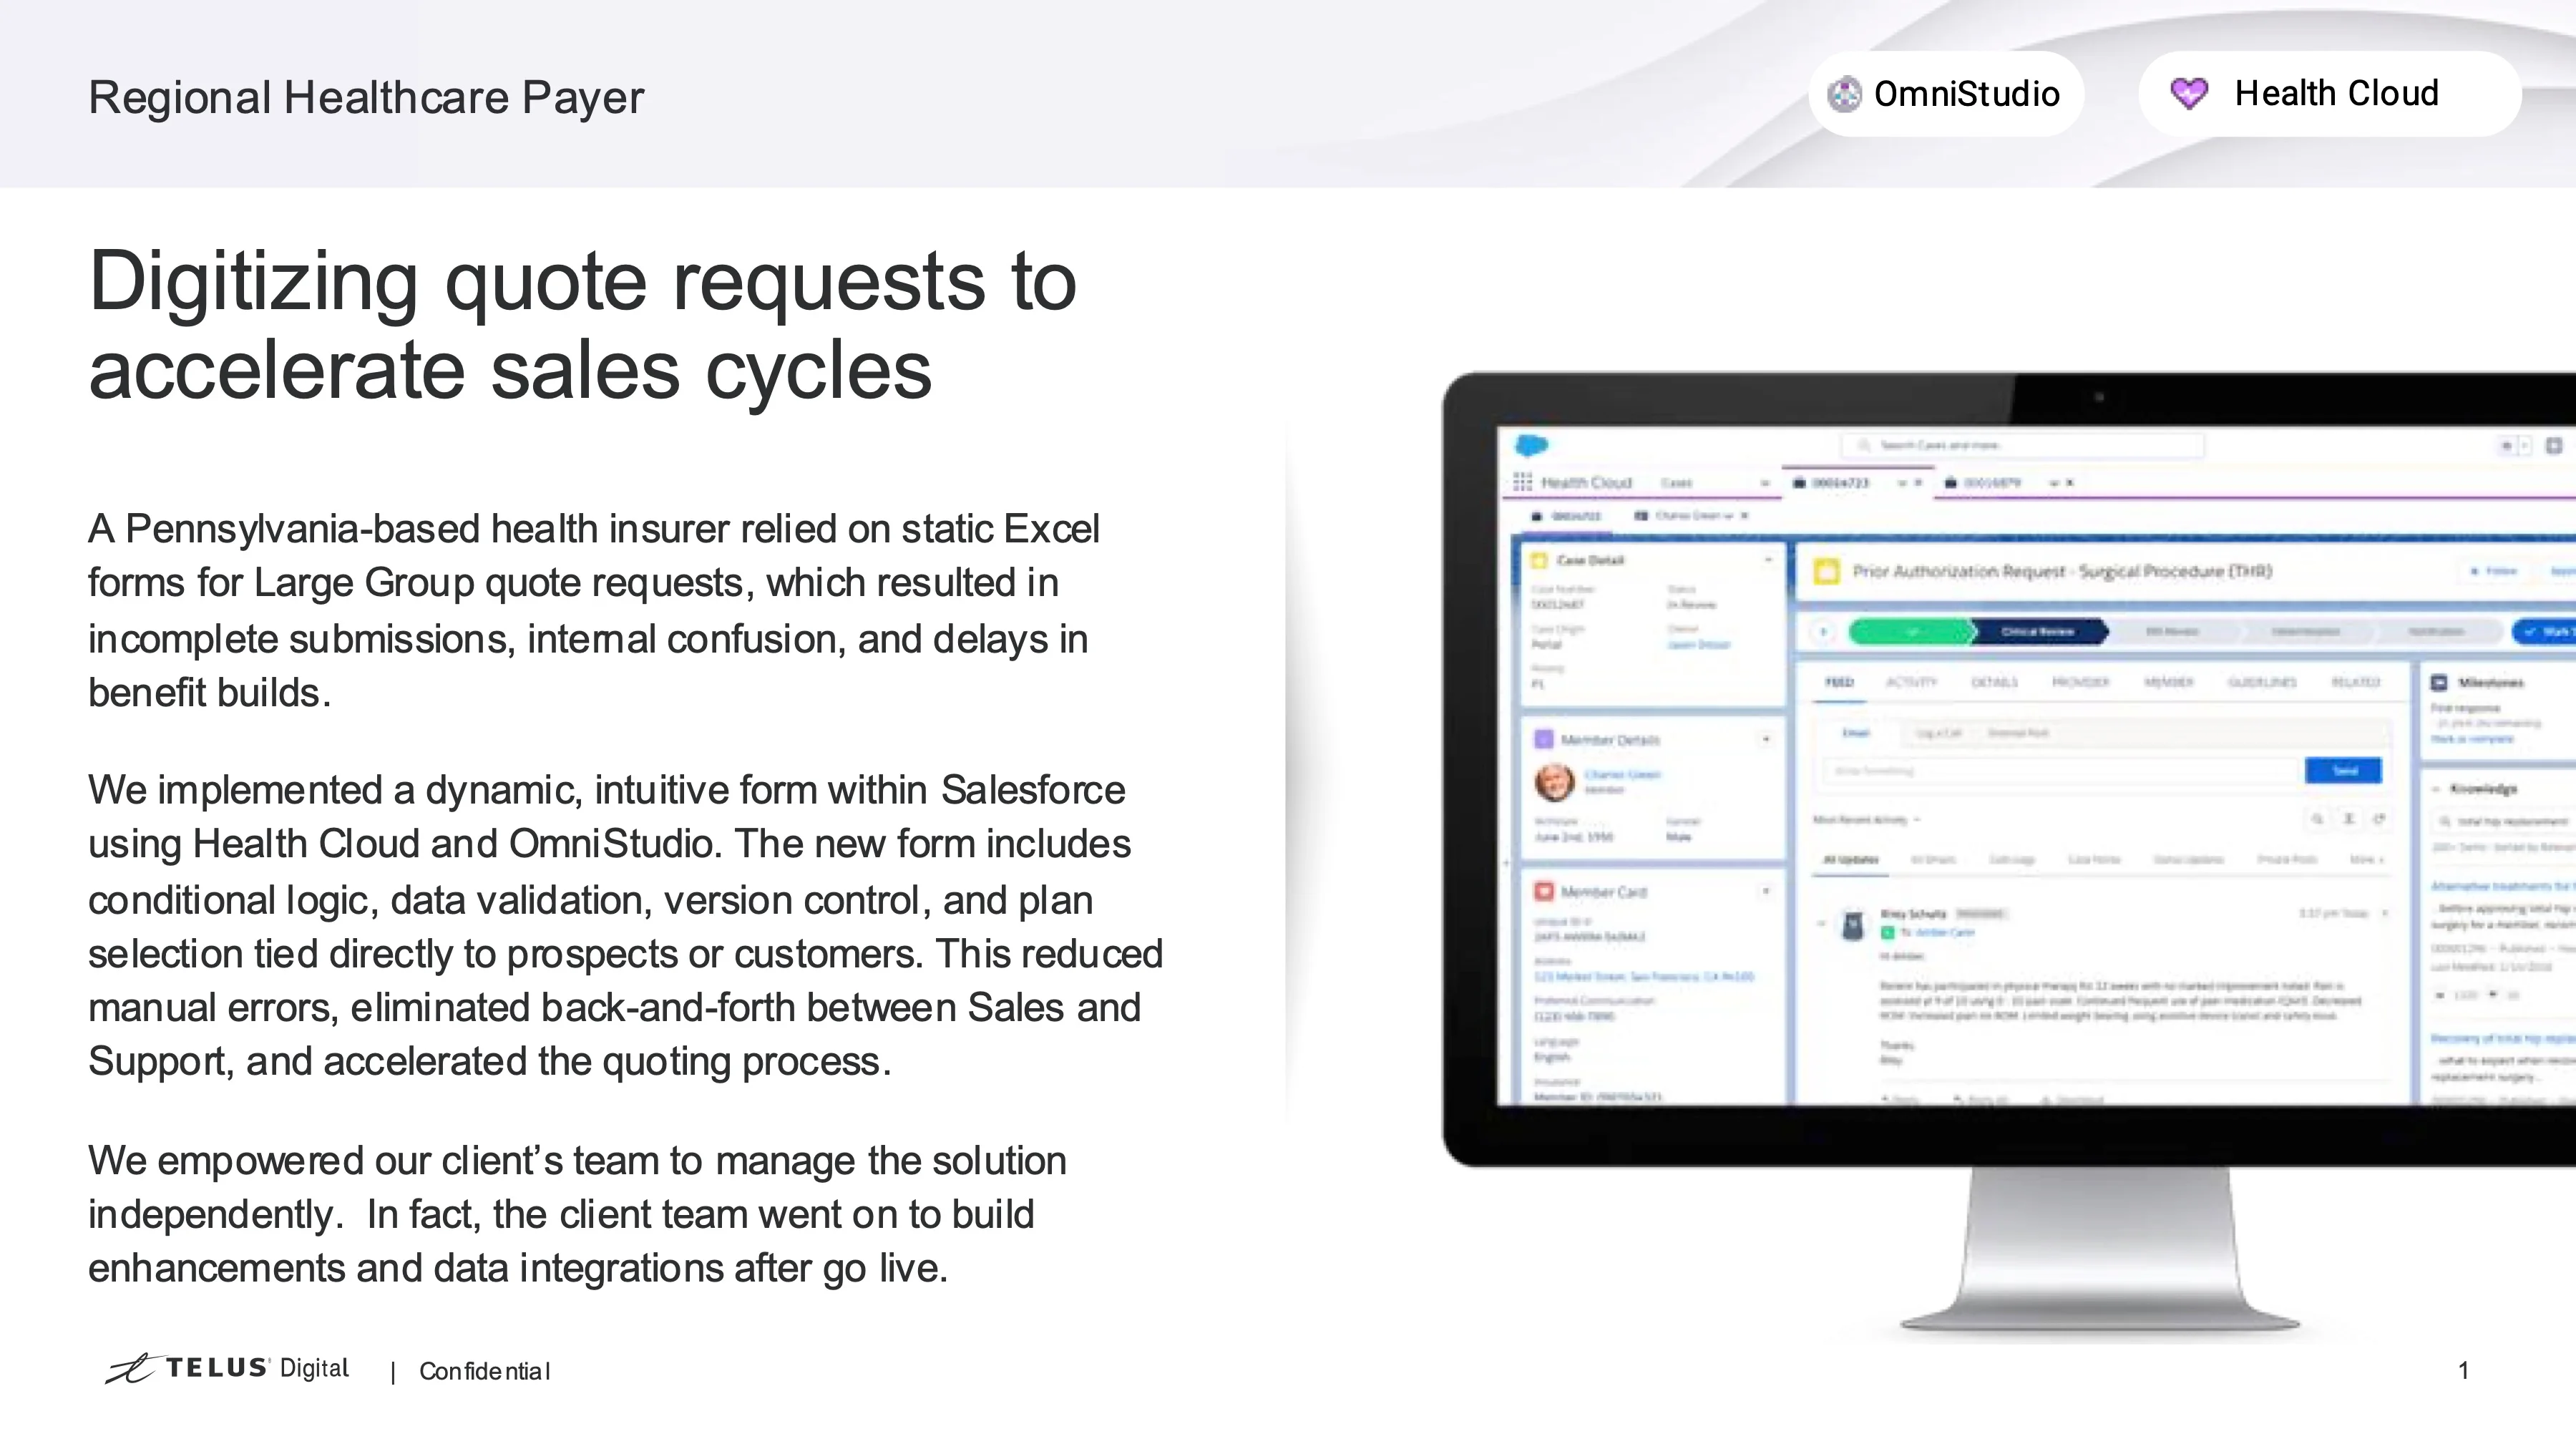Image resolution: width=2576 pixels, height=1449 pixels.
Task: Click the yellow Prior Authorization case icon
Action: pos(1826,572)
